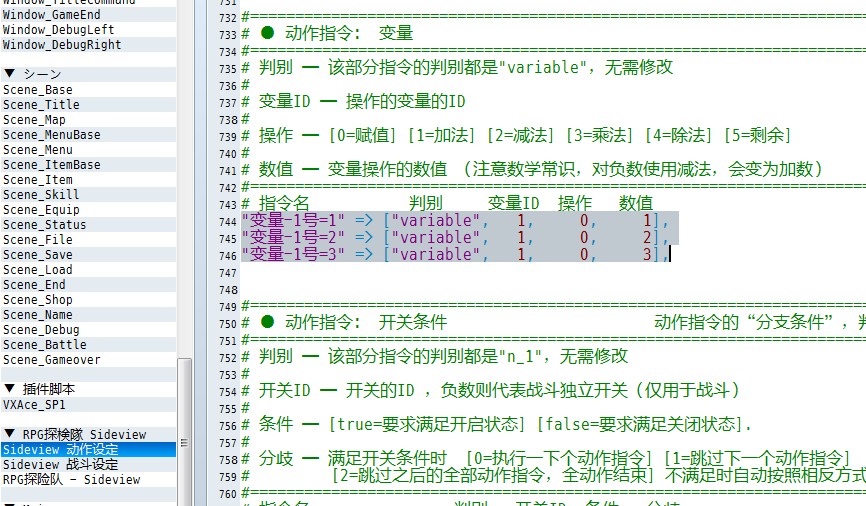
Task: Open Scene_Gameover script
Action: [88, 360]
